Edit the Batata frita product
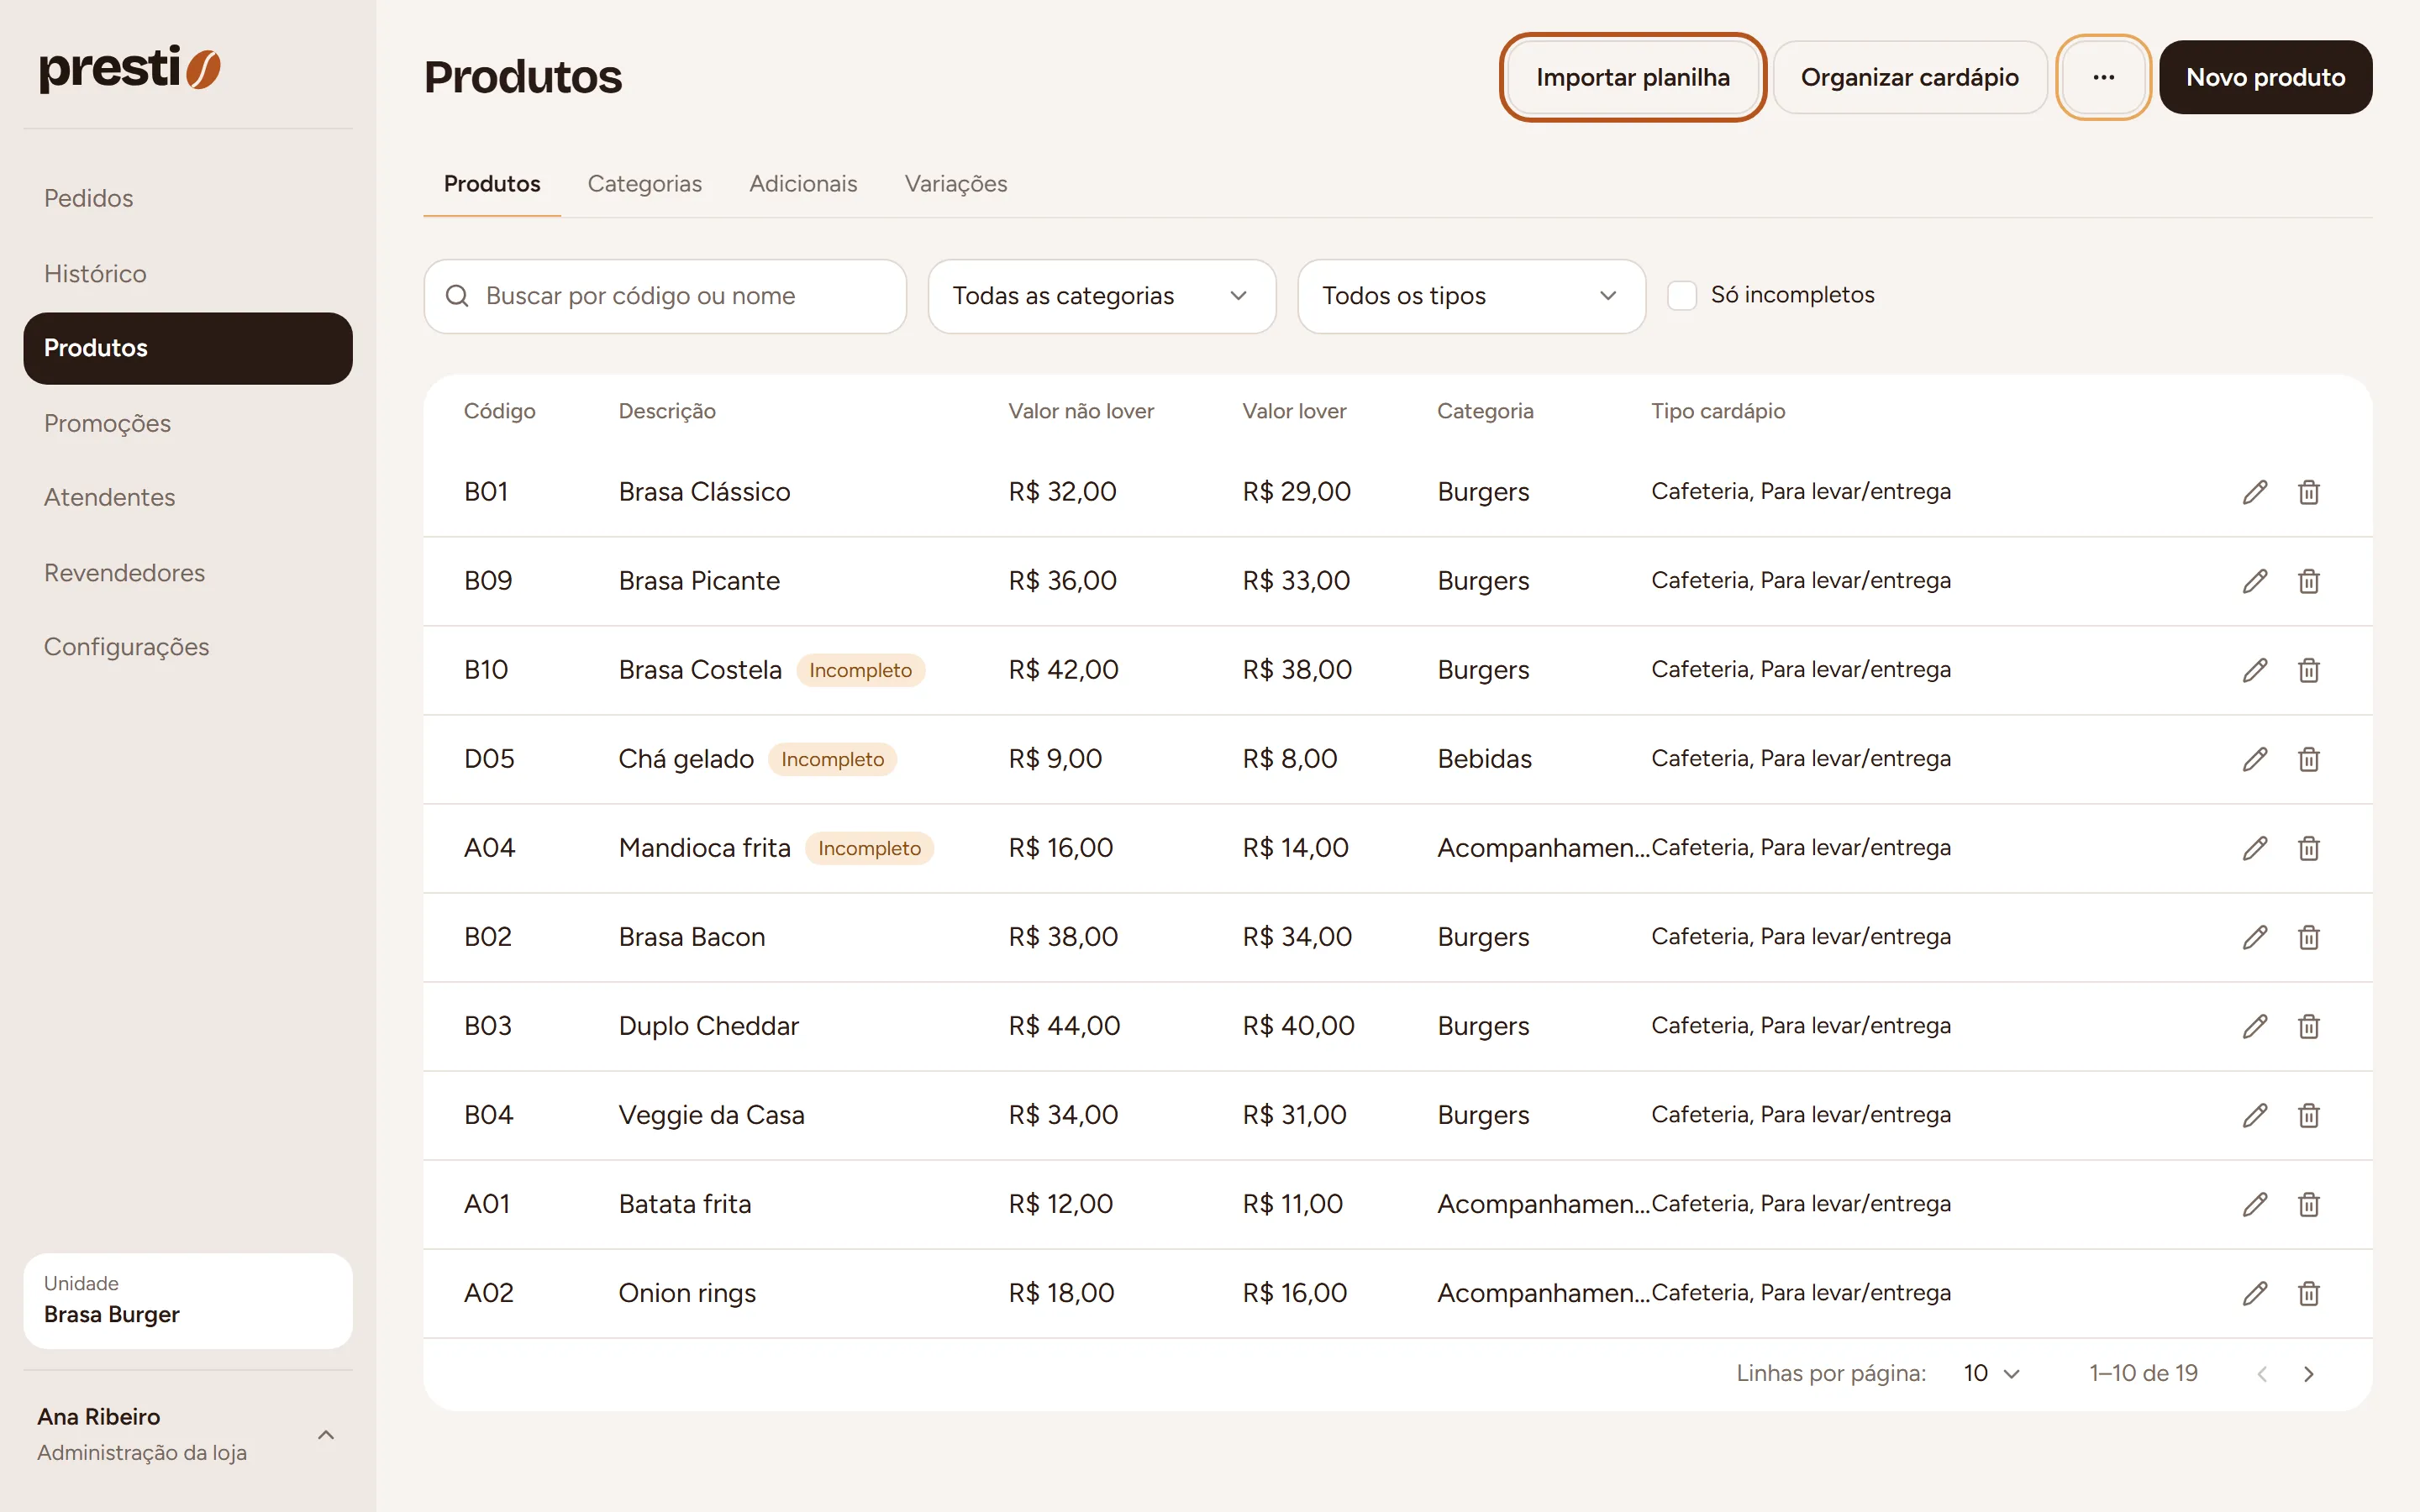The image size is (2420, 1512). point(2254,1204)
